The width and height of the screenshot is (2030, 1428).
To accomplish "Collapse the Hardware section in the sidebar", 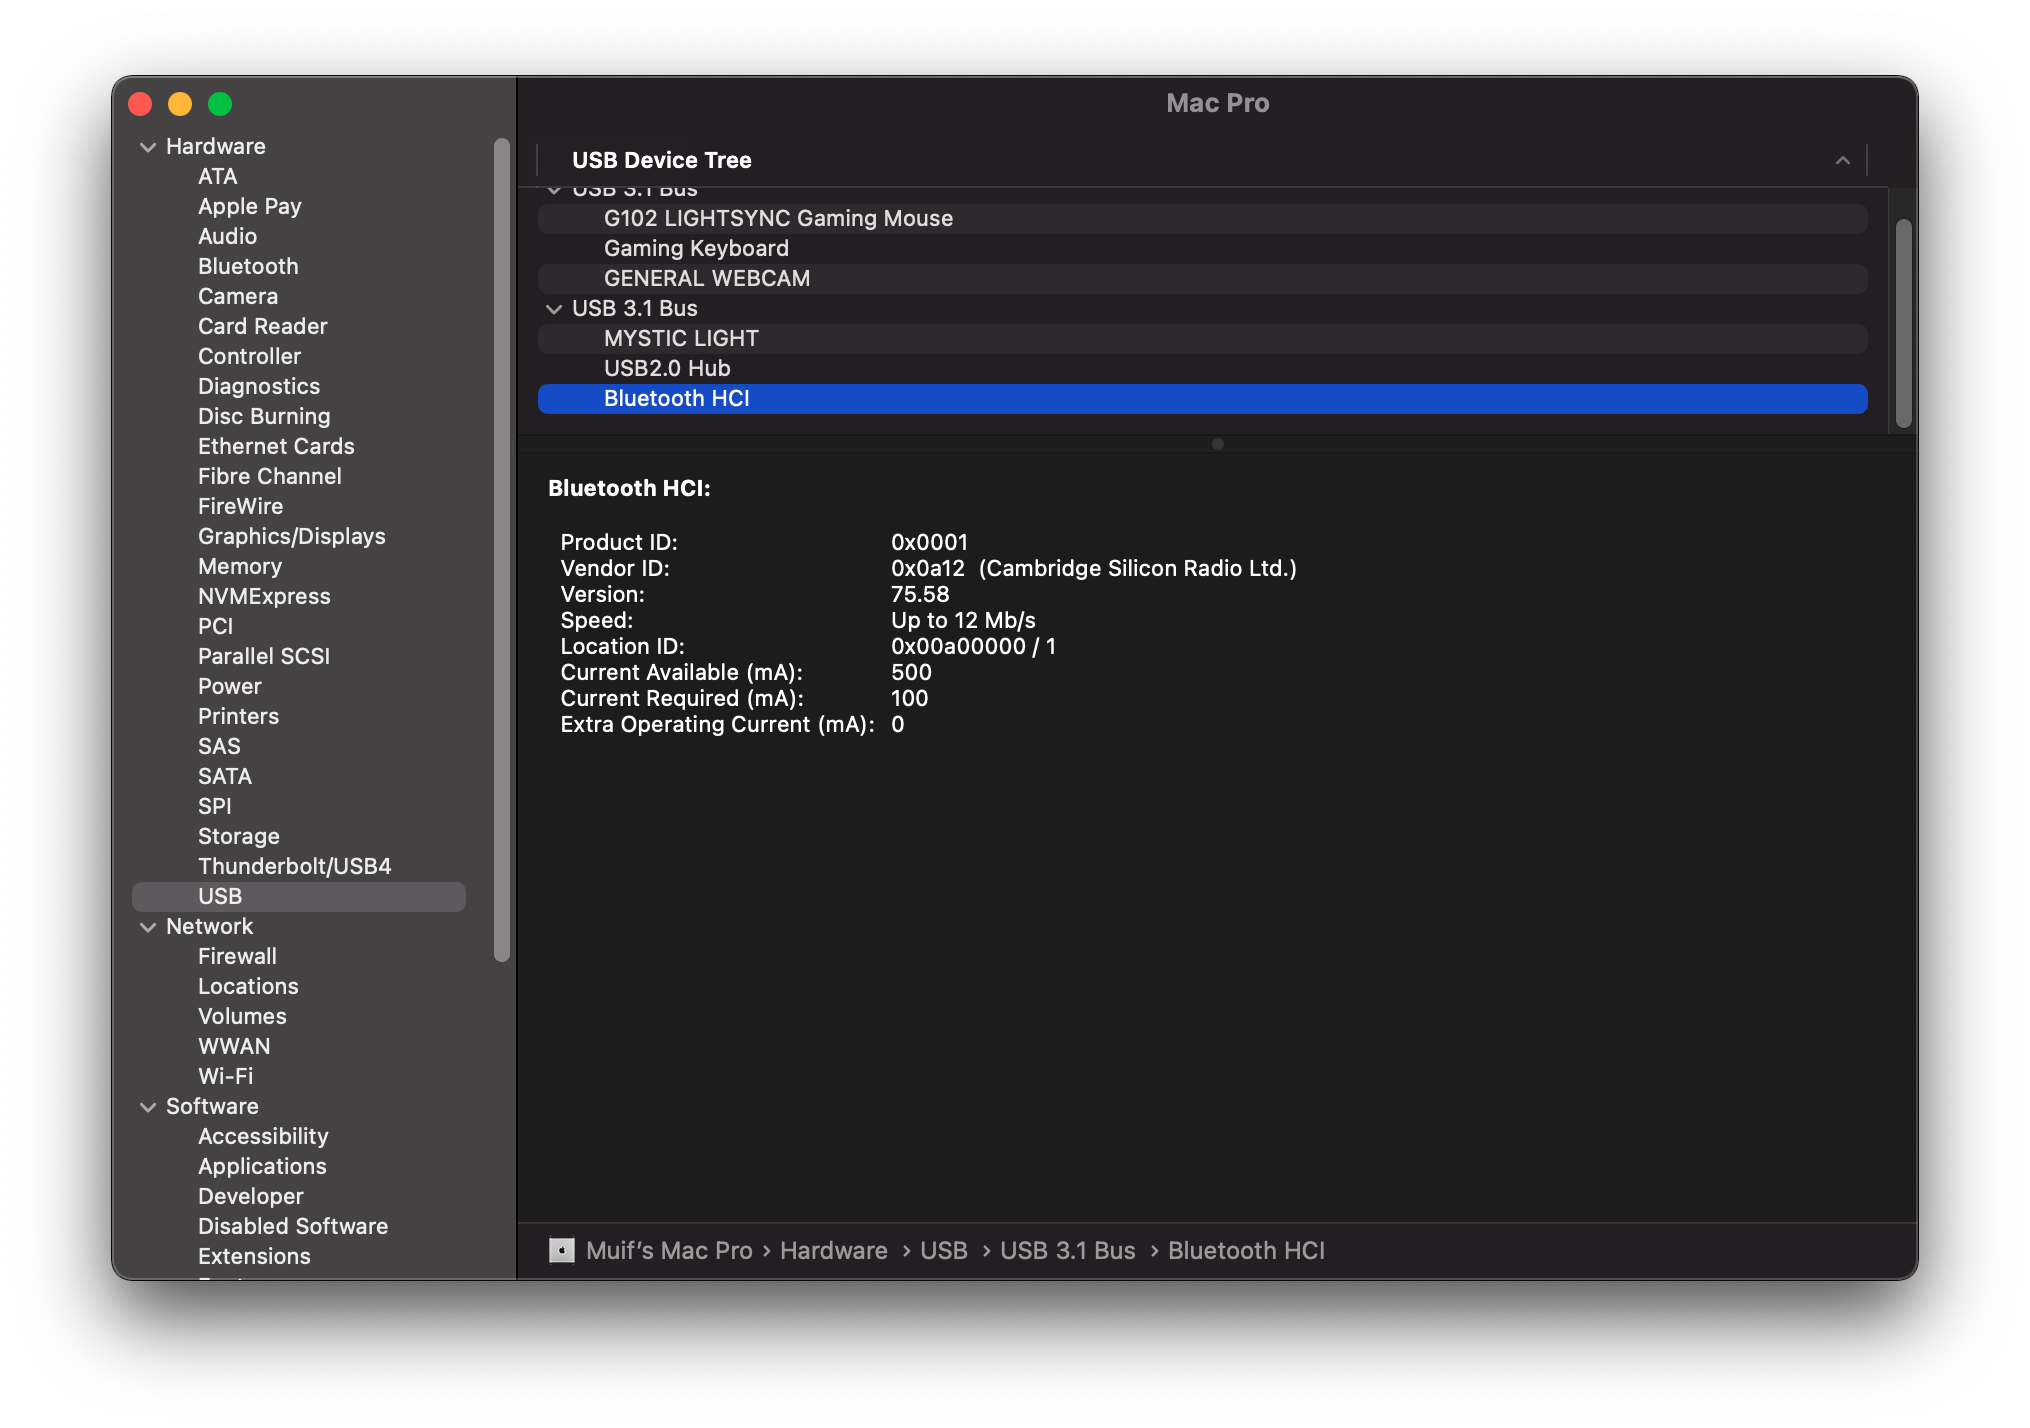I will pyautogui.click(x=148, y=146).
